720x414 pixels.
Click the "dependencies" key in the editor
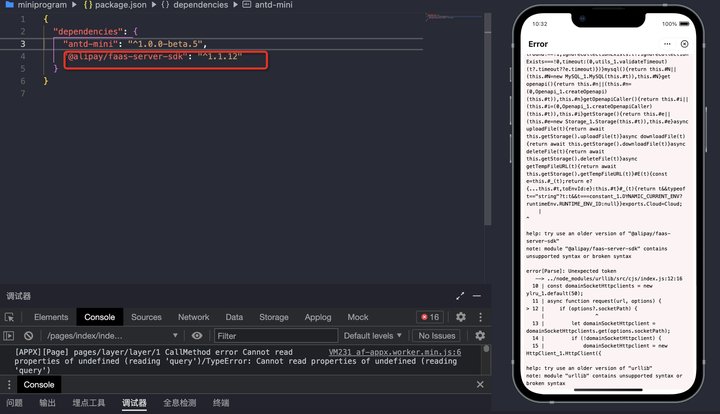point(87,31)
